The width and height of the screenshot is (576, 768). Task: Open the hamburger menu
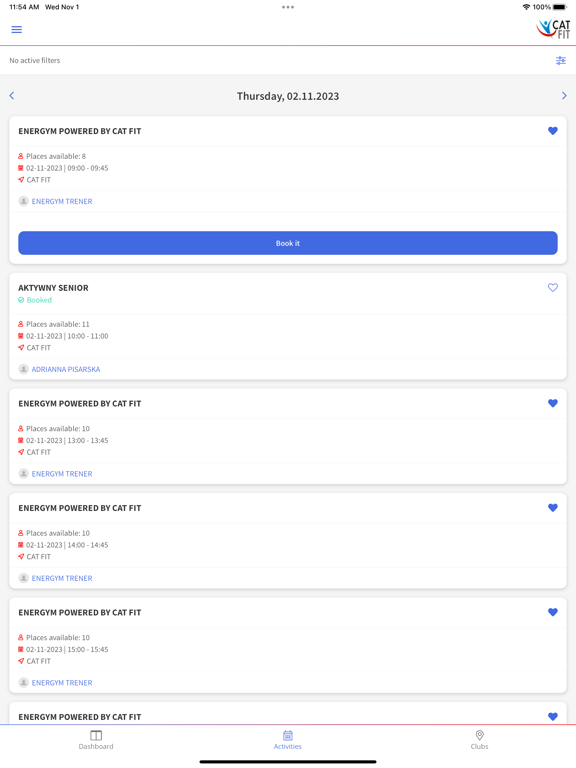point(17,29)
